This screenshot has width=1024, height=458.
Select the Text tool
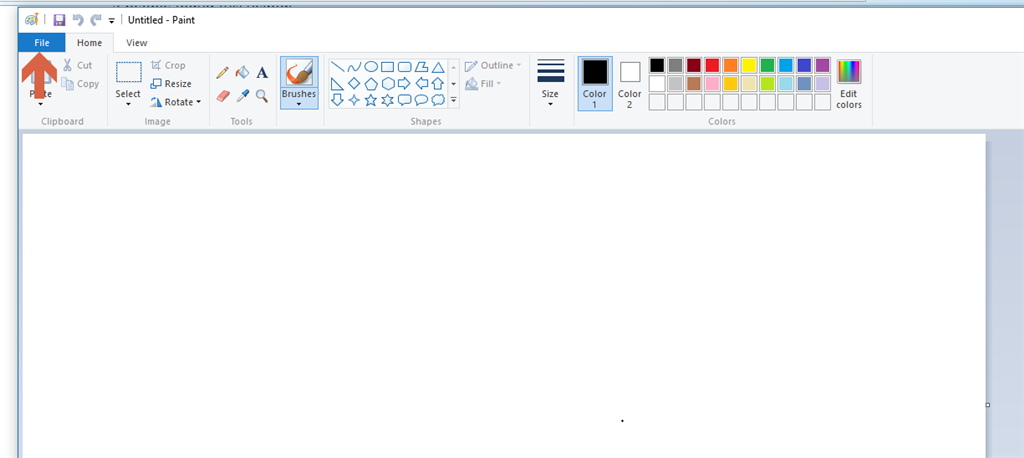(x=262, y=73)
